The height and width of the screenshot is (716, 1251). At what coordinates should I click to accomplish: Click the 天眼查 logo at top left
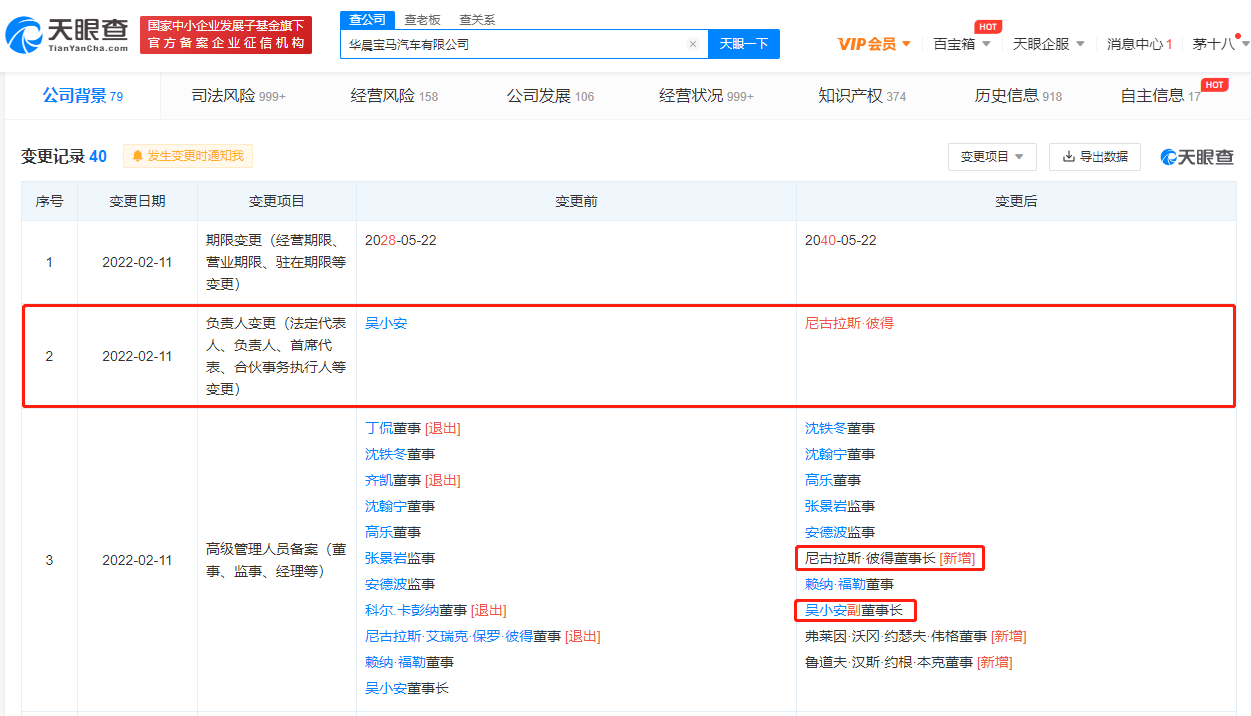coord(67,36)
